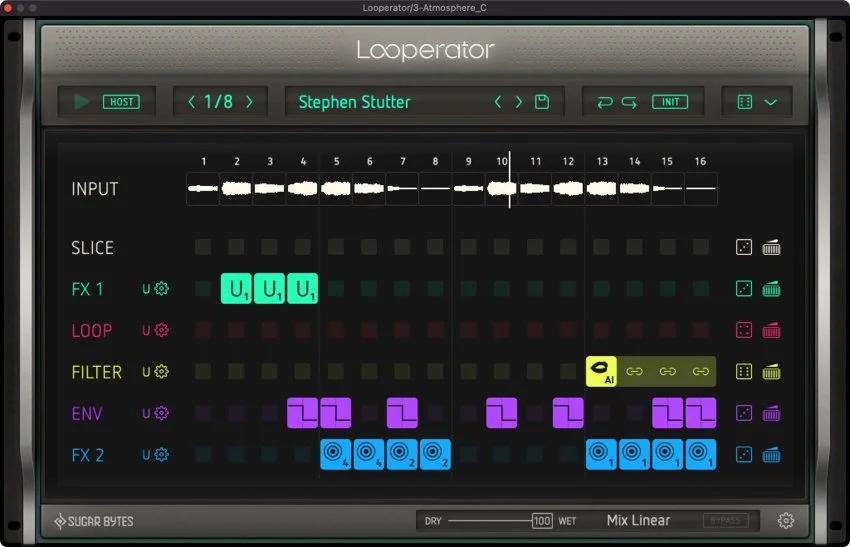Randomize the FX 2 row with dice icon
This screenshot has width=850, height=547.
(744, 454)
